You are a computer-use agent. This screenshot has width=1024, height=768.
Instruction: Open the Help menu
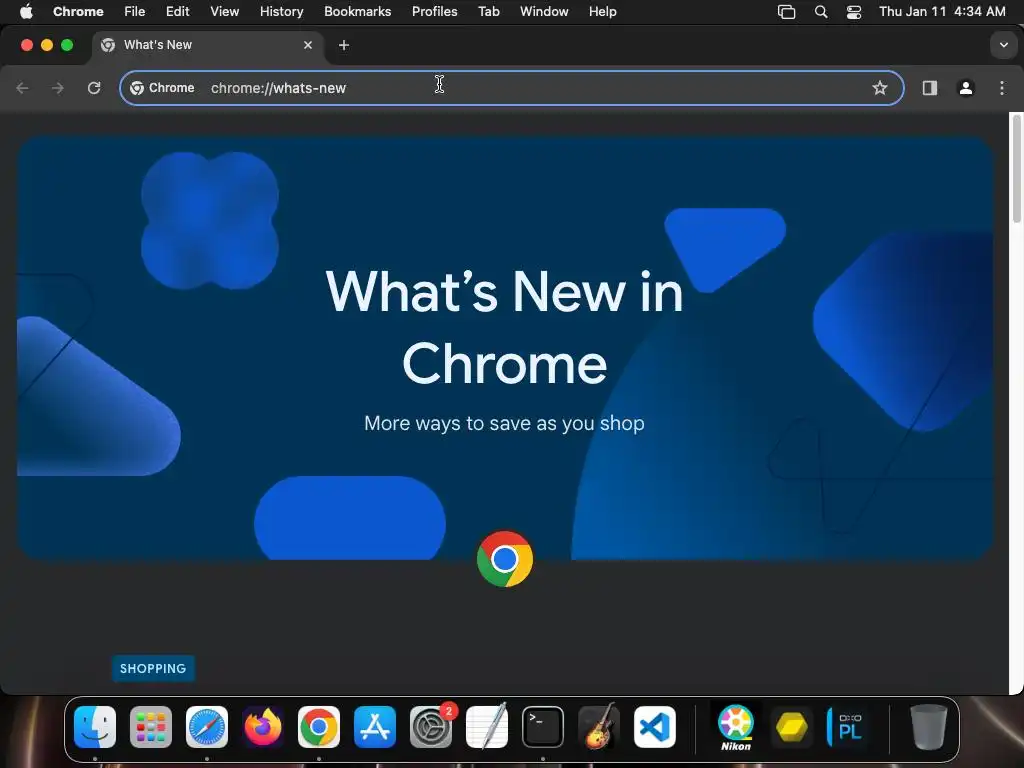(602, 12)
